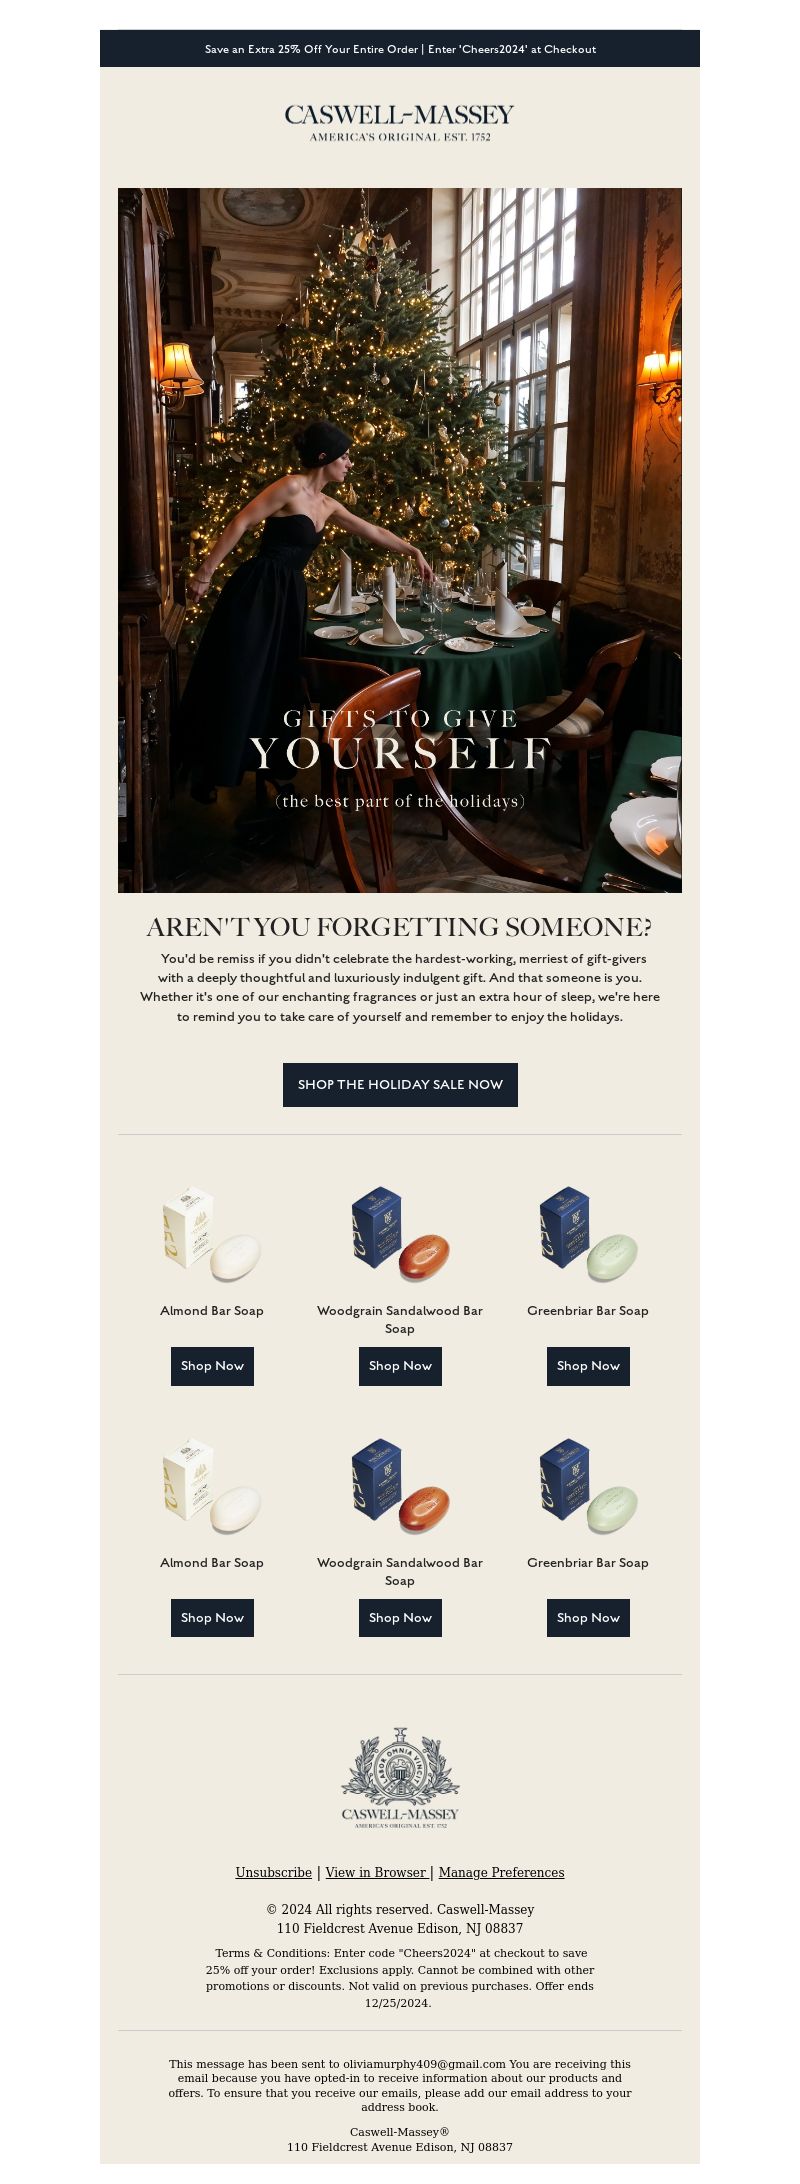Viewport: 800px width, 2184px height.
Task: Click second-row Woodgrain Sandalwood soap image
Action: 400,1486
